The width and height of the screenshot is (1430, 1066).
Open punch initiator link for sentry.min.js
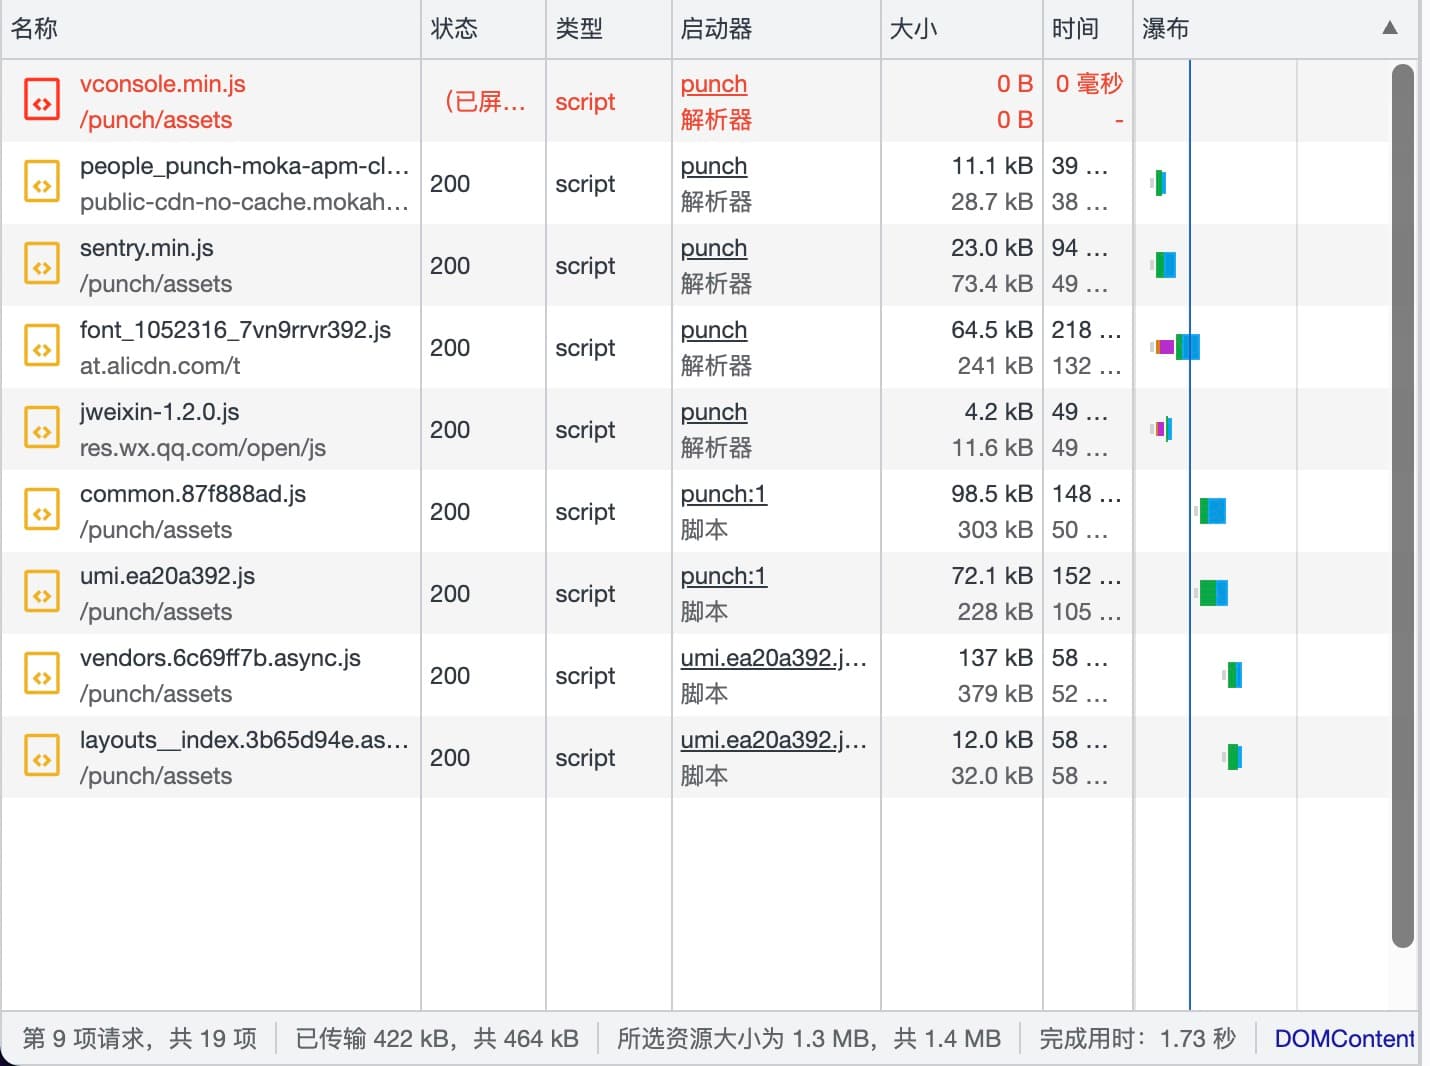713,248
